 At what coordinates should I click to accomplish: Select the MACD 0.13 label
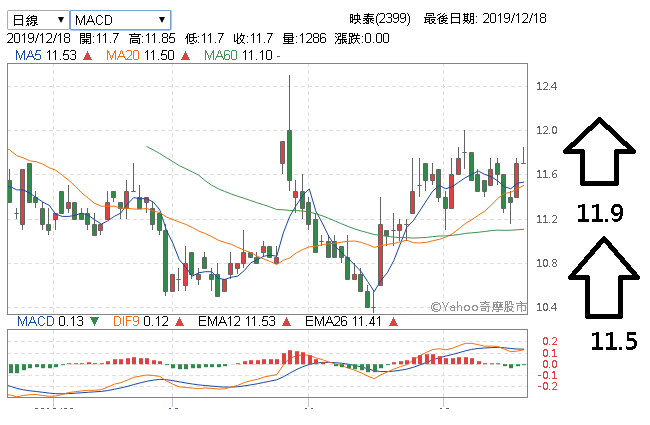50,321
